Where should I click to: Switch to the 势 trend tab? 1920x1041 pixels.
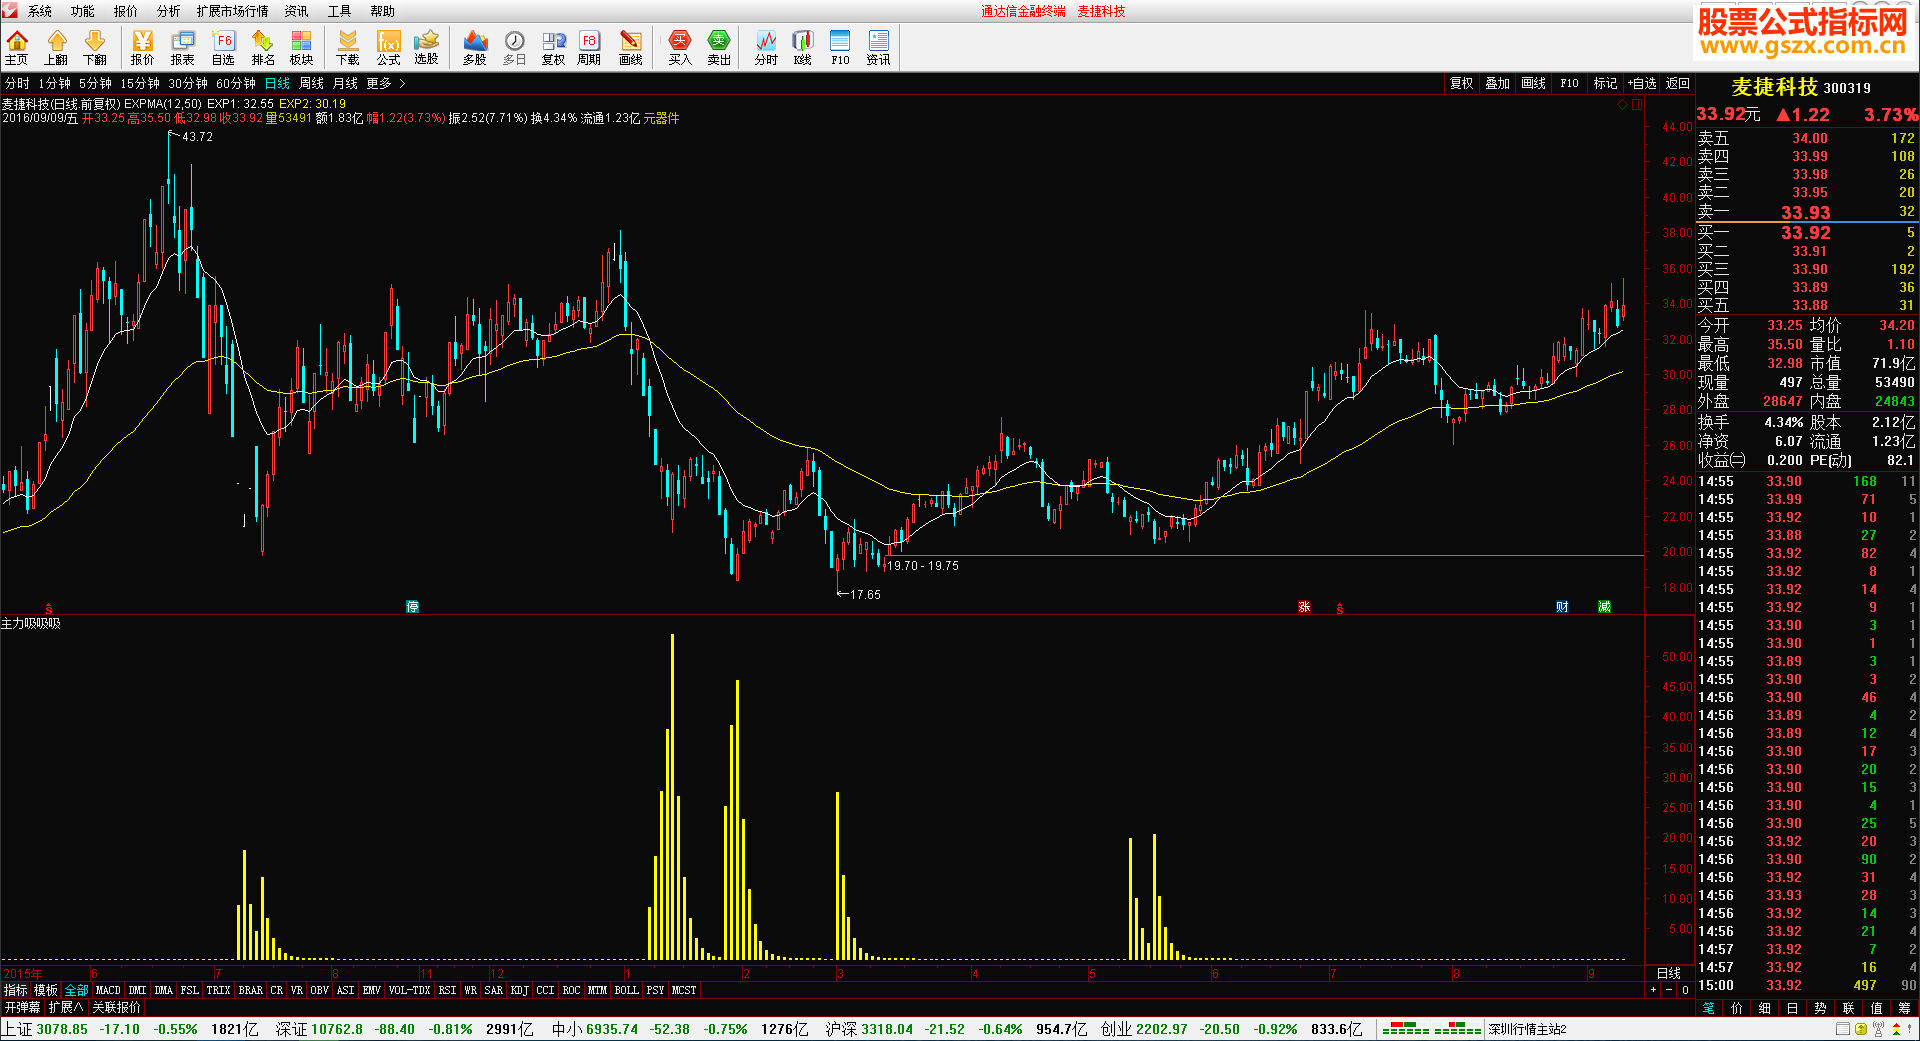coord(1820,1007)
